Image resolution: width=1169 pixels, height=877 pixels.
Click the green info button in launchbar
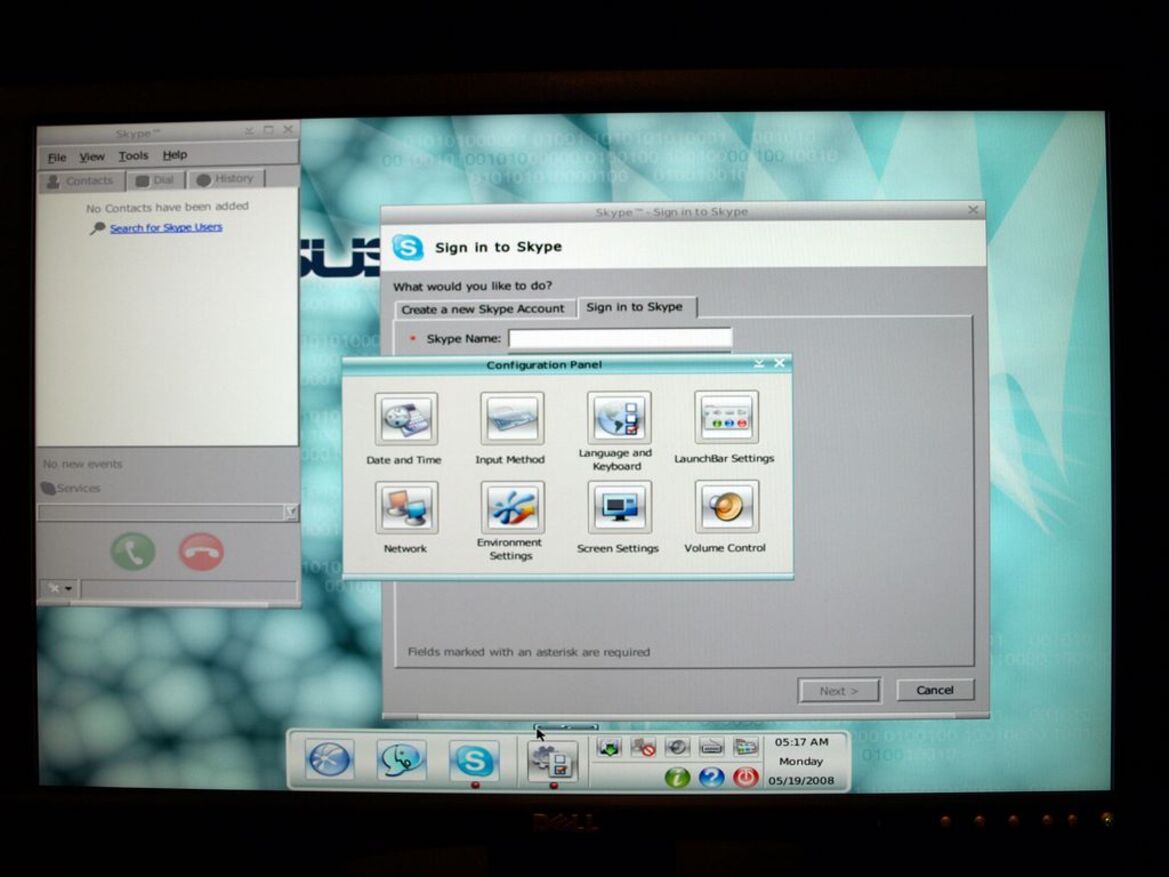click(x=677, y=778)
